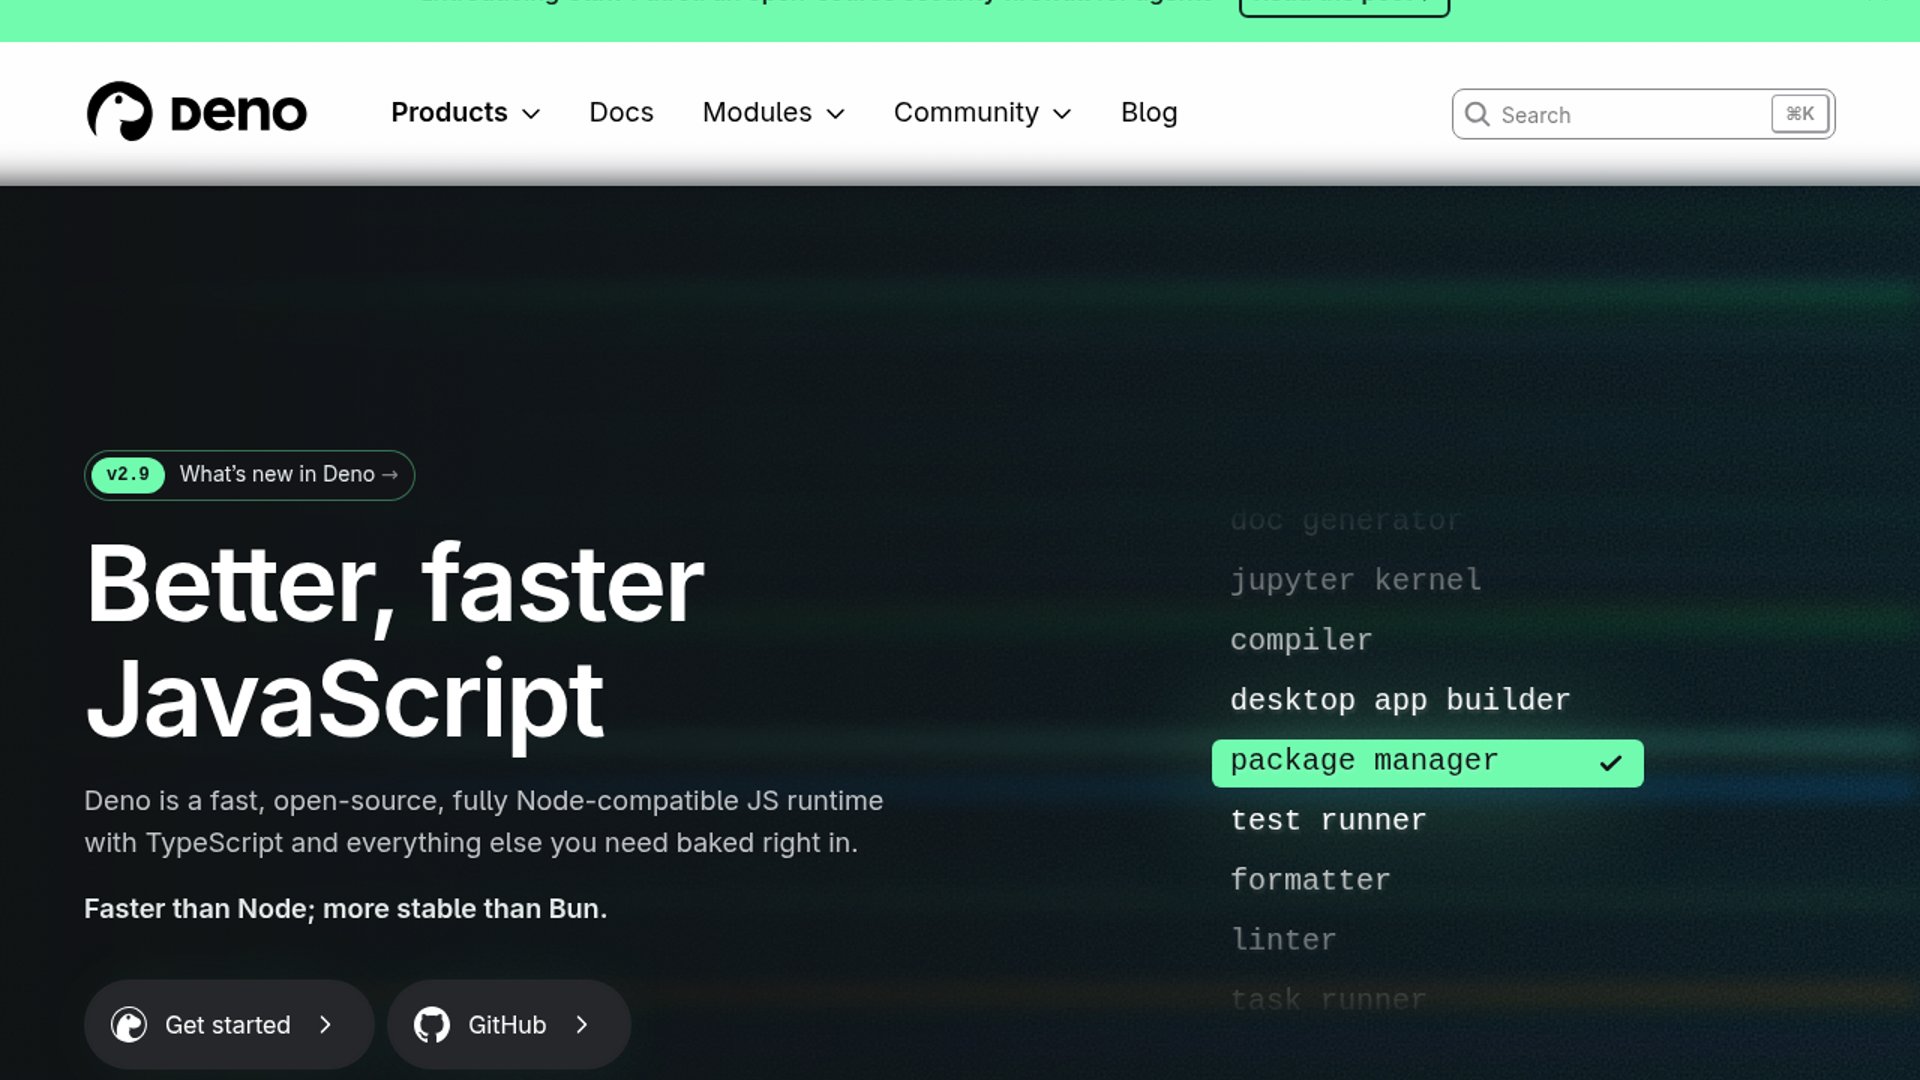Click the ⌘K shortcut badge
The width and height of the screenshot is (1920, 1080).
tap(1800, 114)
